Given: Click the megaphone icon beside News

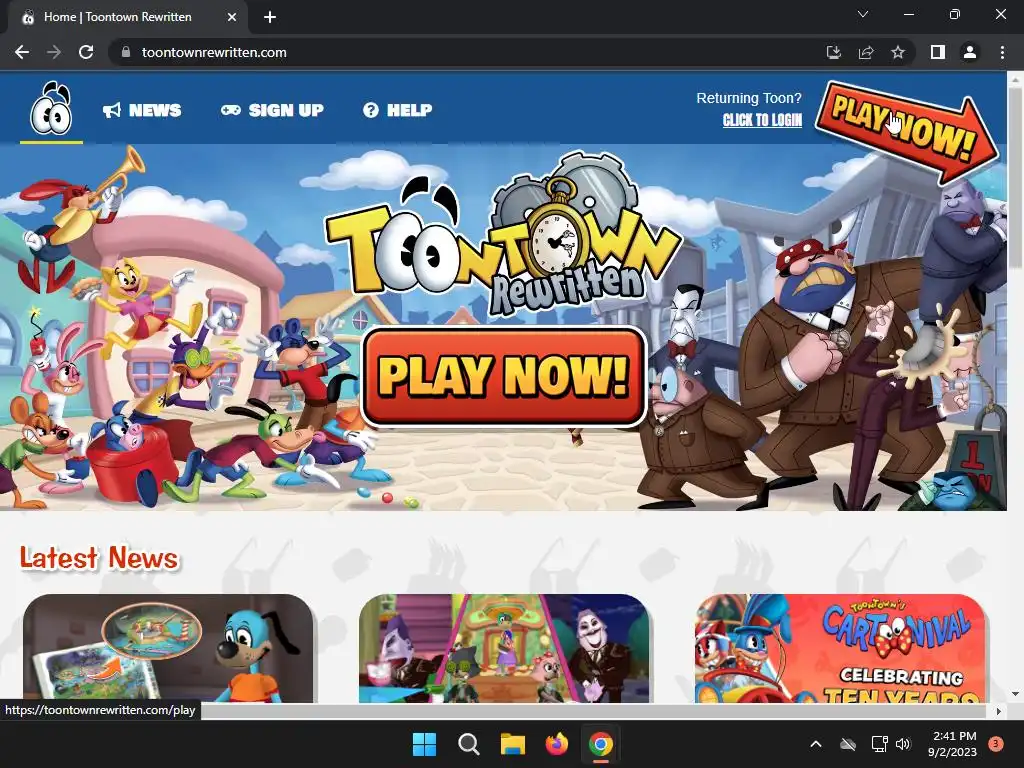Looking at the screenshot, I should click(112, 110).
